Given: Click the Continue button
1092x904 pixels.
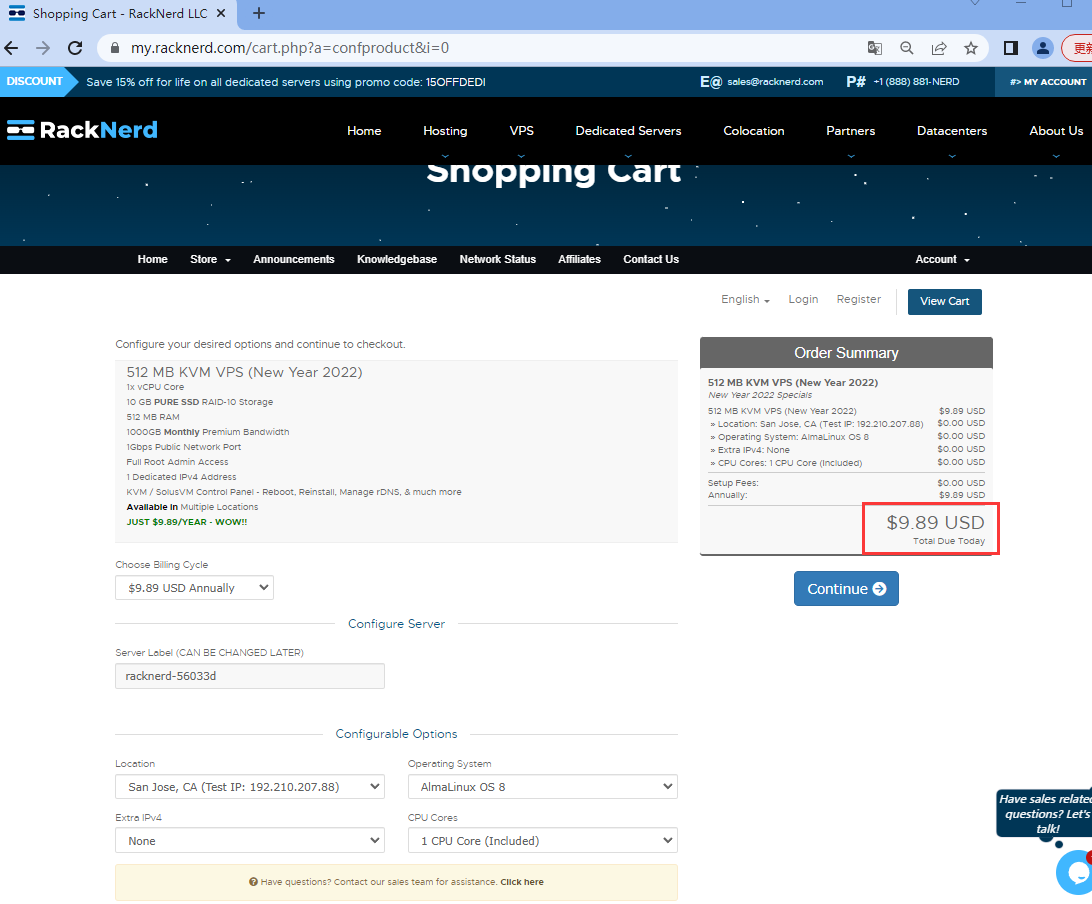Looking at the screenshot, I should [846, 589].
